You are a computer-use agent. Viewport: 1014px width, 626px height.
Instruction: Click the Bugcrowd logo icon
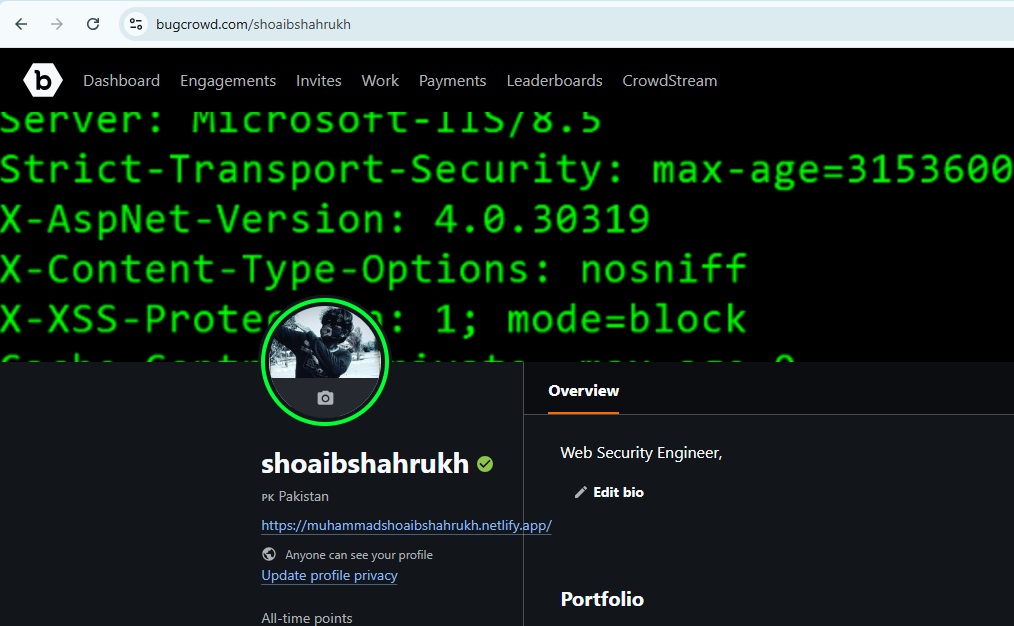(x=43, y=80)
